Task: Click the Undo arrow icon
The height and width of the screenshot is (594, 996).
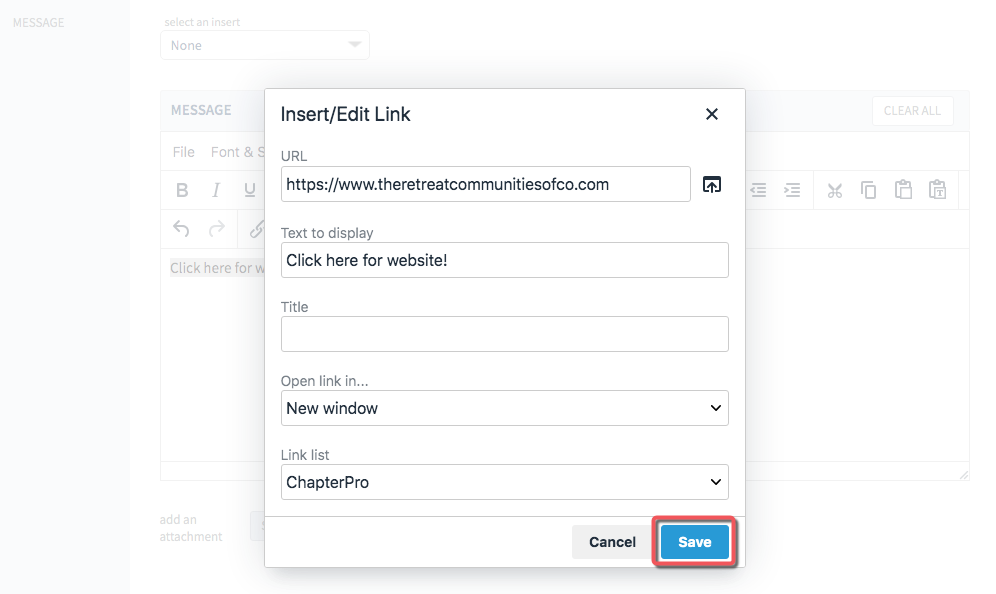Action: [181, 229]
